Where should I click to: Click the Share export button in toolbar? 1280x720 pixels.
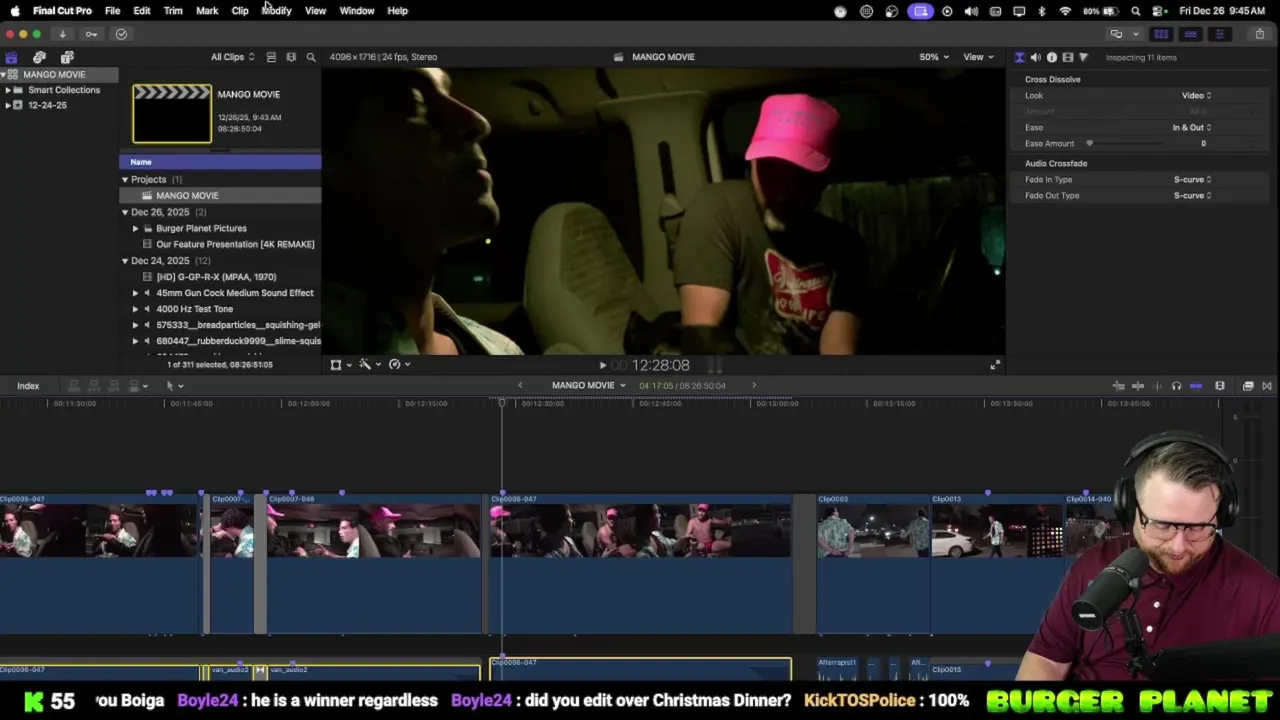(x=1259, y=34)
